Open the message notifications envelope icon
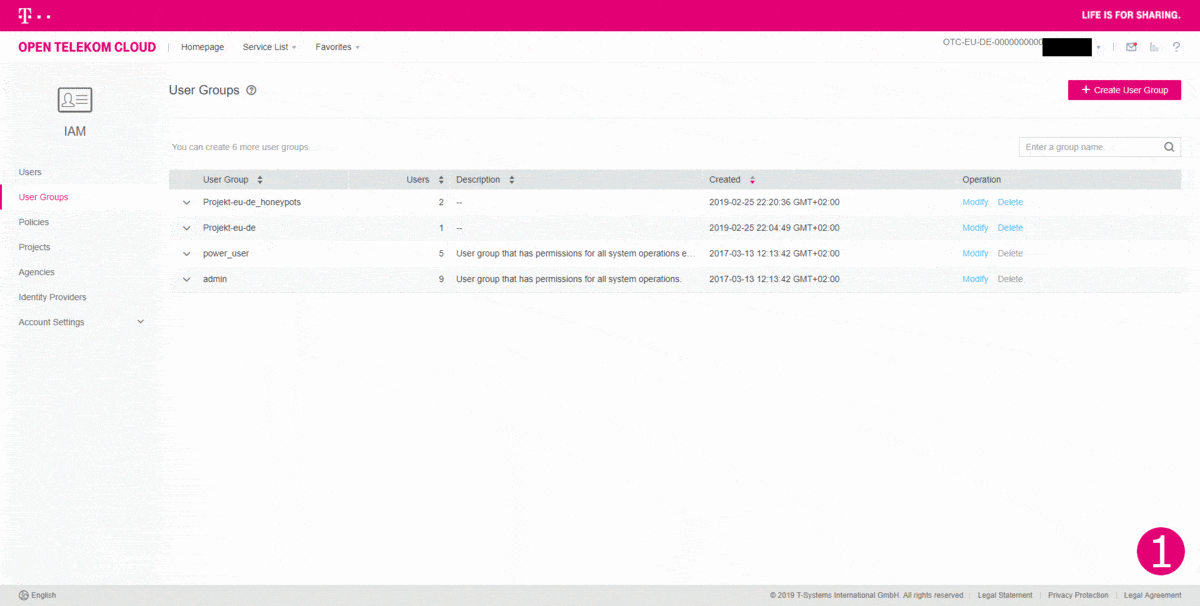Viewport: 1200px width, 606px height. coord(1131,46)
